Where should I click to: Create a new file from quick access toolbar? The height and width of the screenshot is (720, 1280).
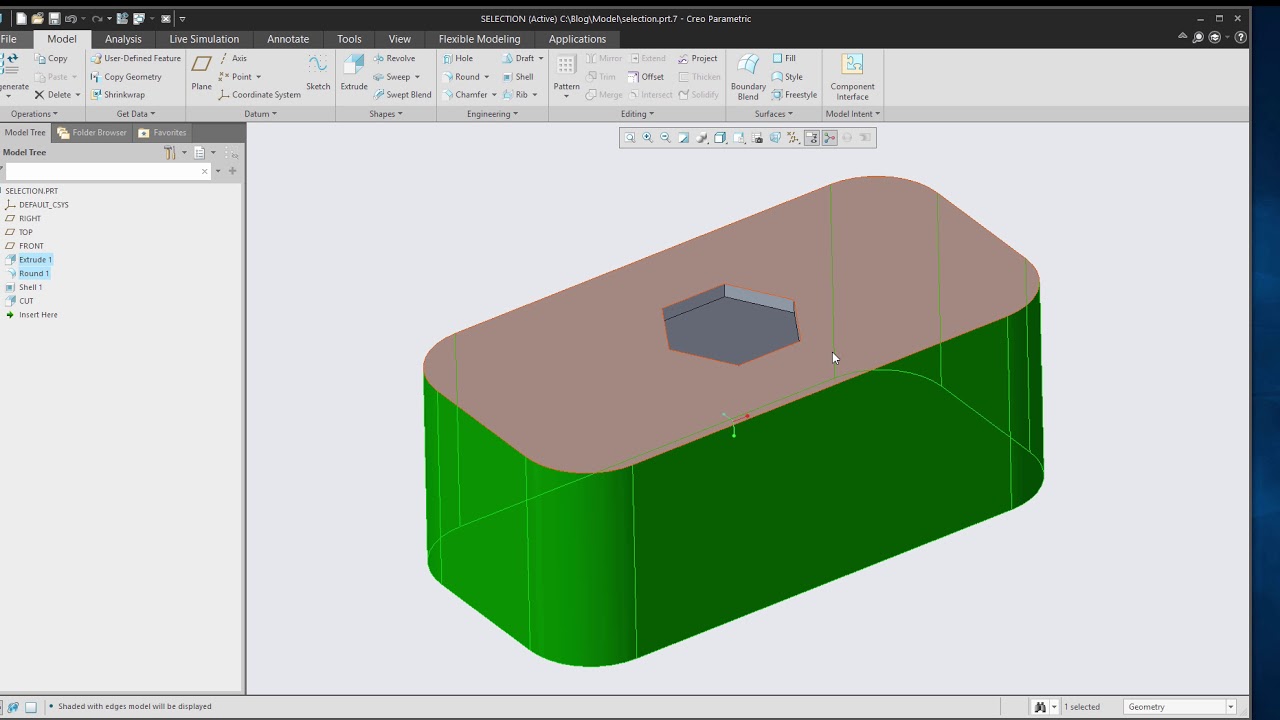[x=21, y=18]
